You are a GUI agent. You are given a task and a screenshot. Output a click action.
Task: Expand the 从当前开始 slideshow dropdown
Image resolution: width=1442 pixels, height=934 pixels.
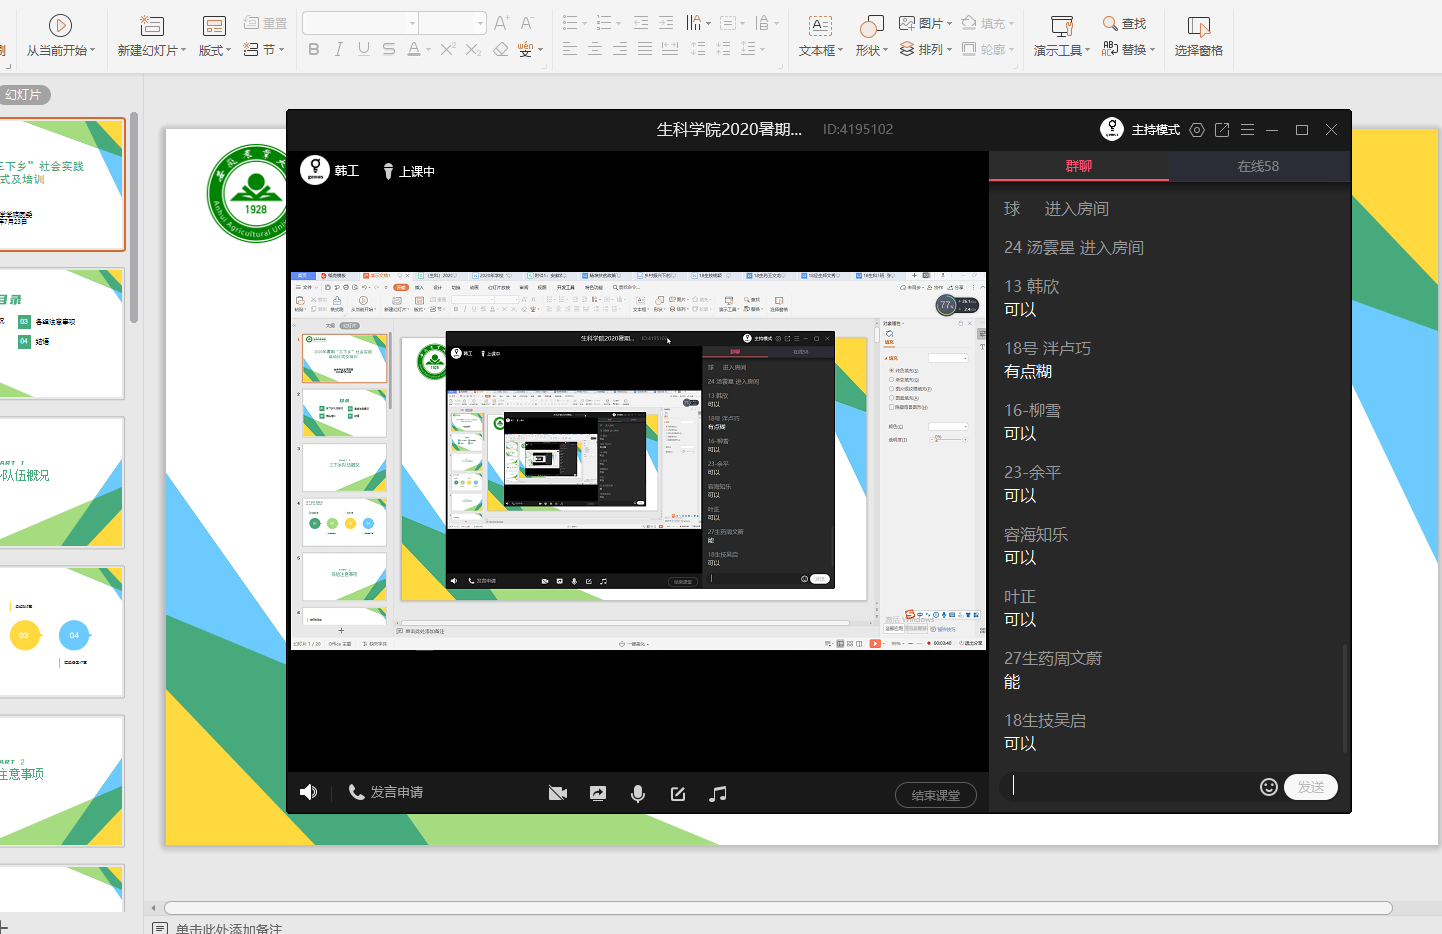click(x=92, y=51)
